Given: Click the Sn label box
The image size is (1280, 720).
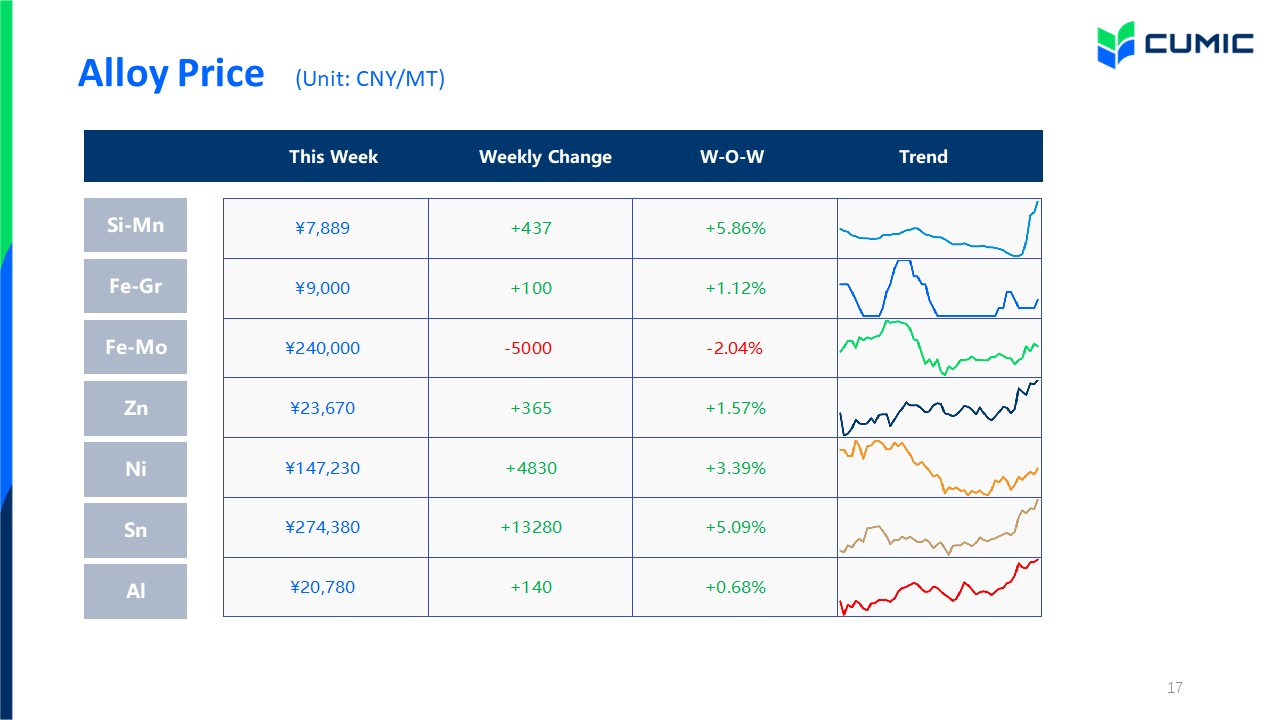Looking at the screenshot, I should pyautogui.click(x=135, y=530).
